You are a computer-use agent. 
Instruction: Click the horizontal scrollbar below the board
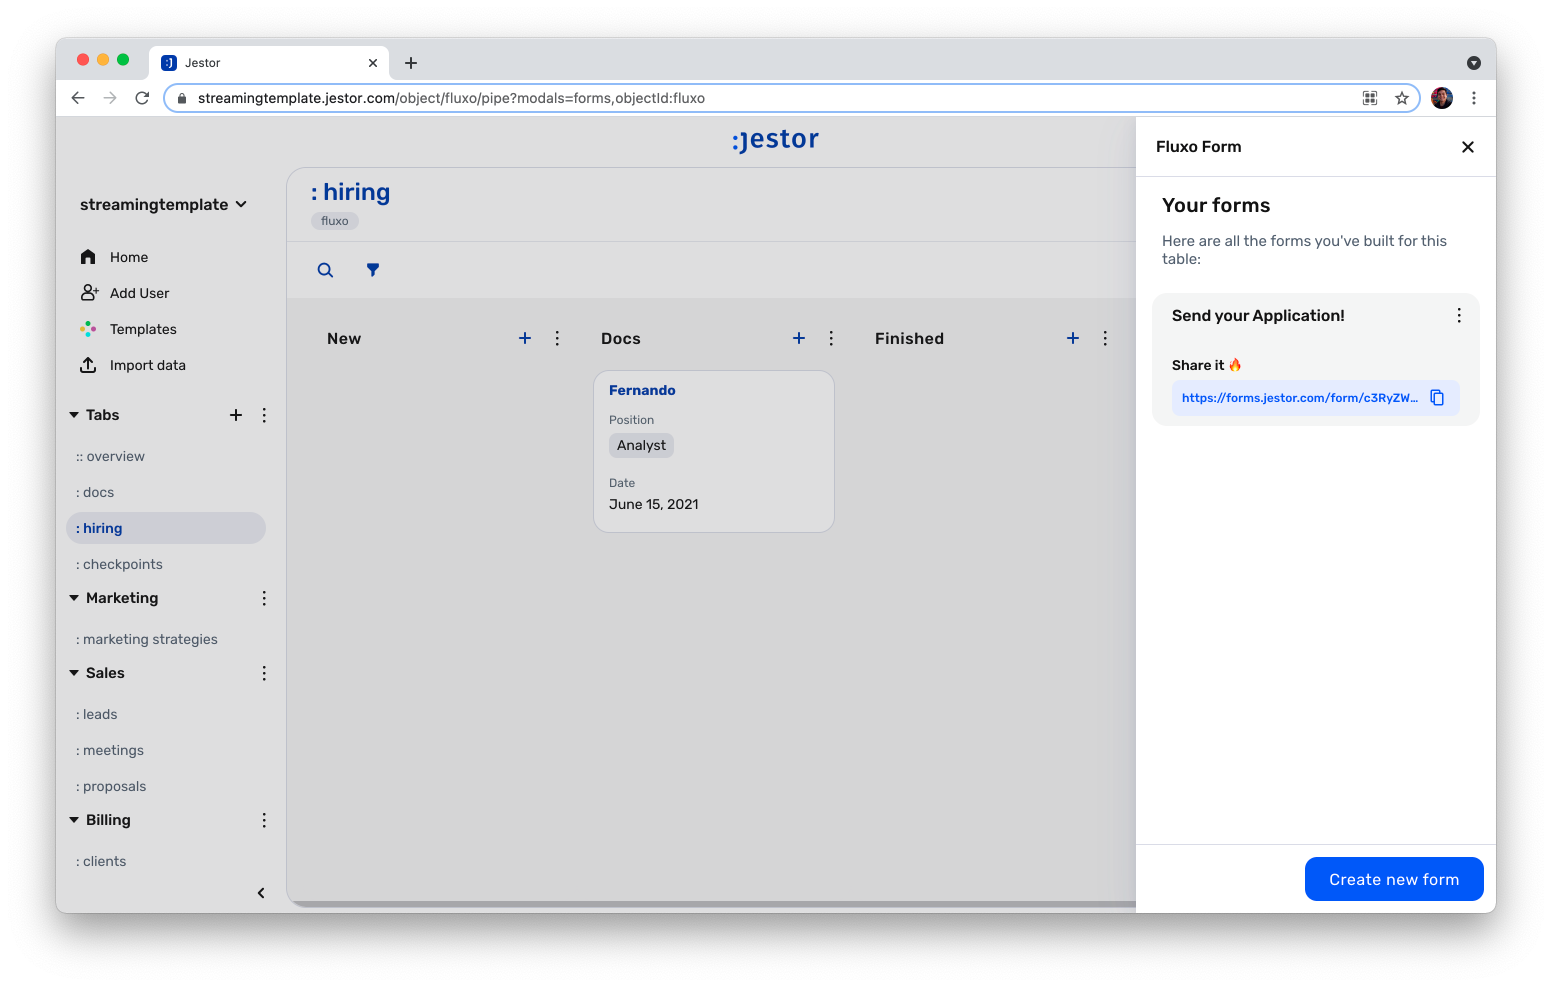(712, 904)
